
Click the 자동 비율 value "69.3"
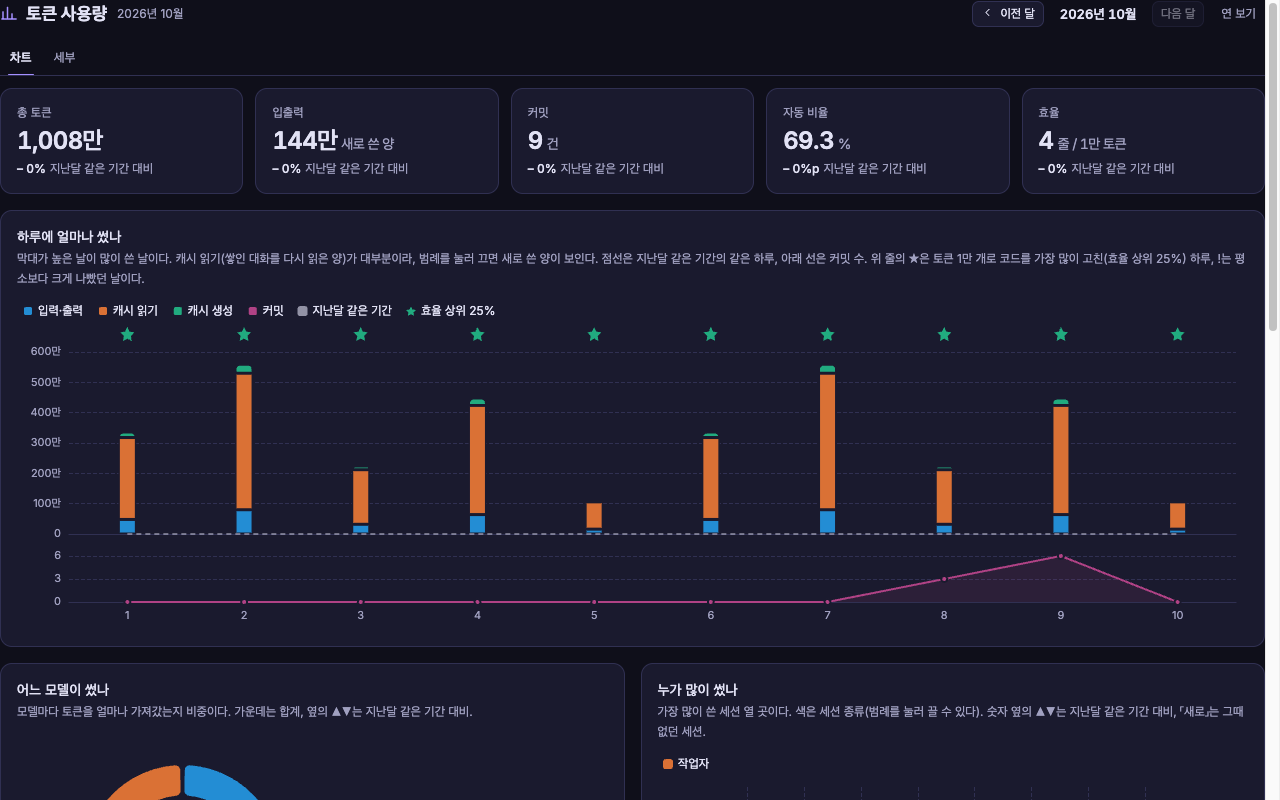[x=808, y=141]
